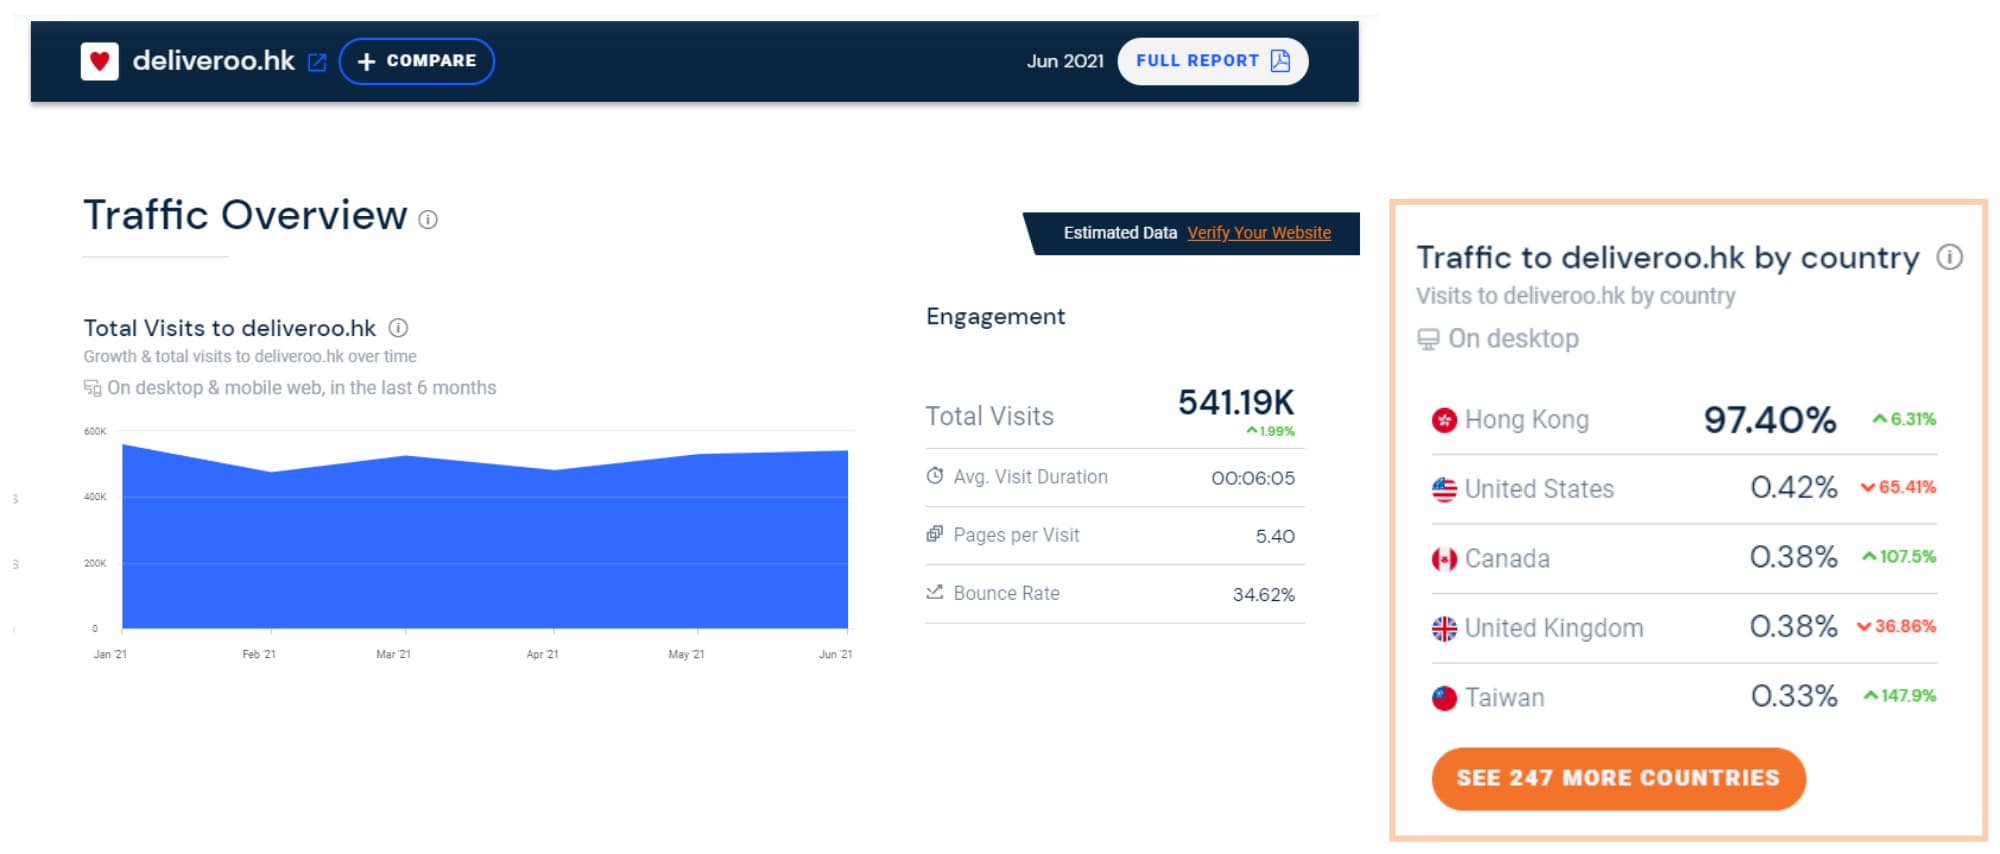Image resolution: width=2000 pixels, height=854 pixels.
Task: Select the Canada country name
Action: pos(1507,559)
